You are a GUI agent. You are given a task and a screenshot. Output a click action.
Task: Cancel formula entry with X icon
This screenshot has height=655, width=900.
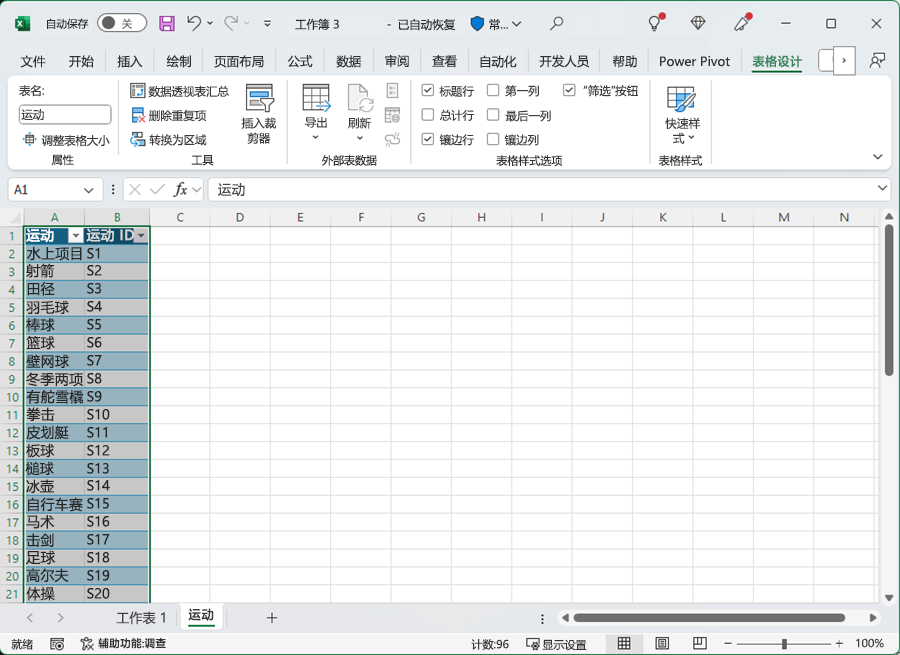pyautogui.click(x=135, y=189)
